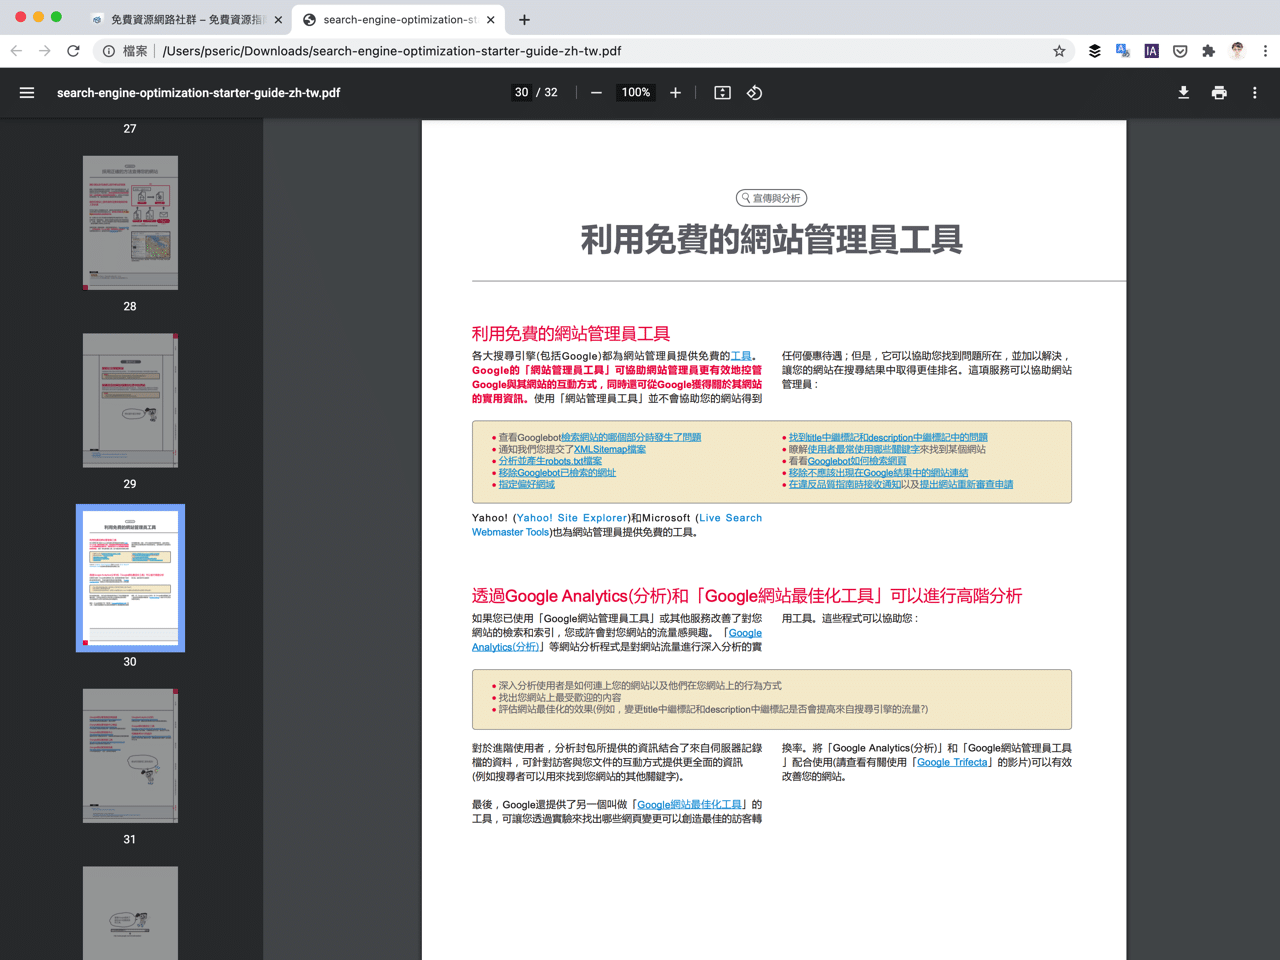
Task: Open the Extensions puzzle menu
Action: click(x=1208, y=51)
